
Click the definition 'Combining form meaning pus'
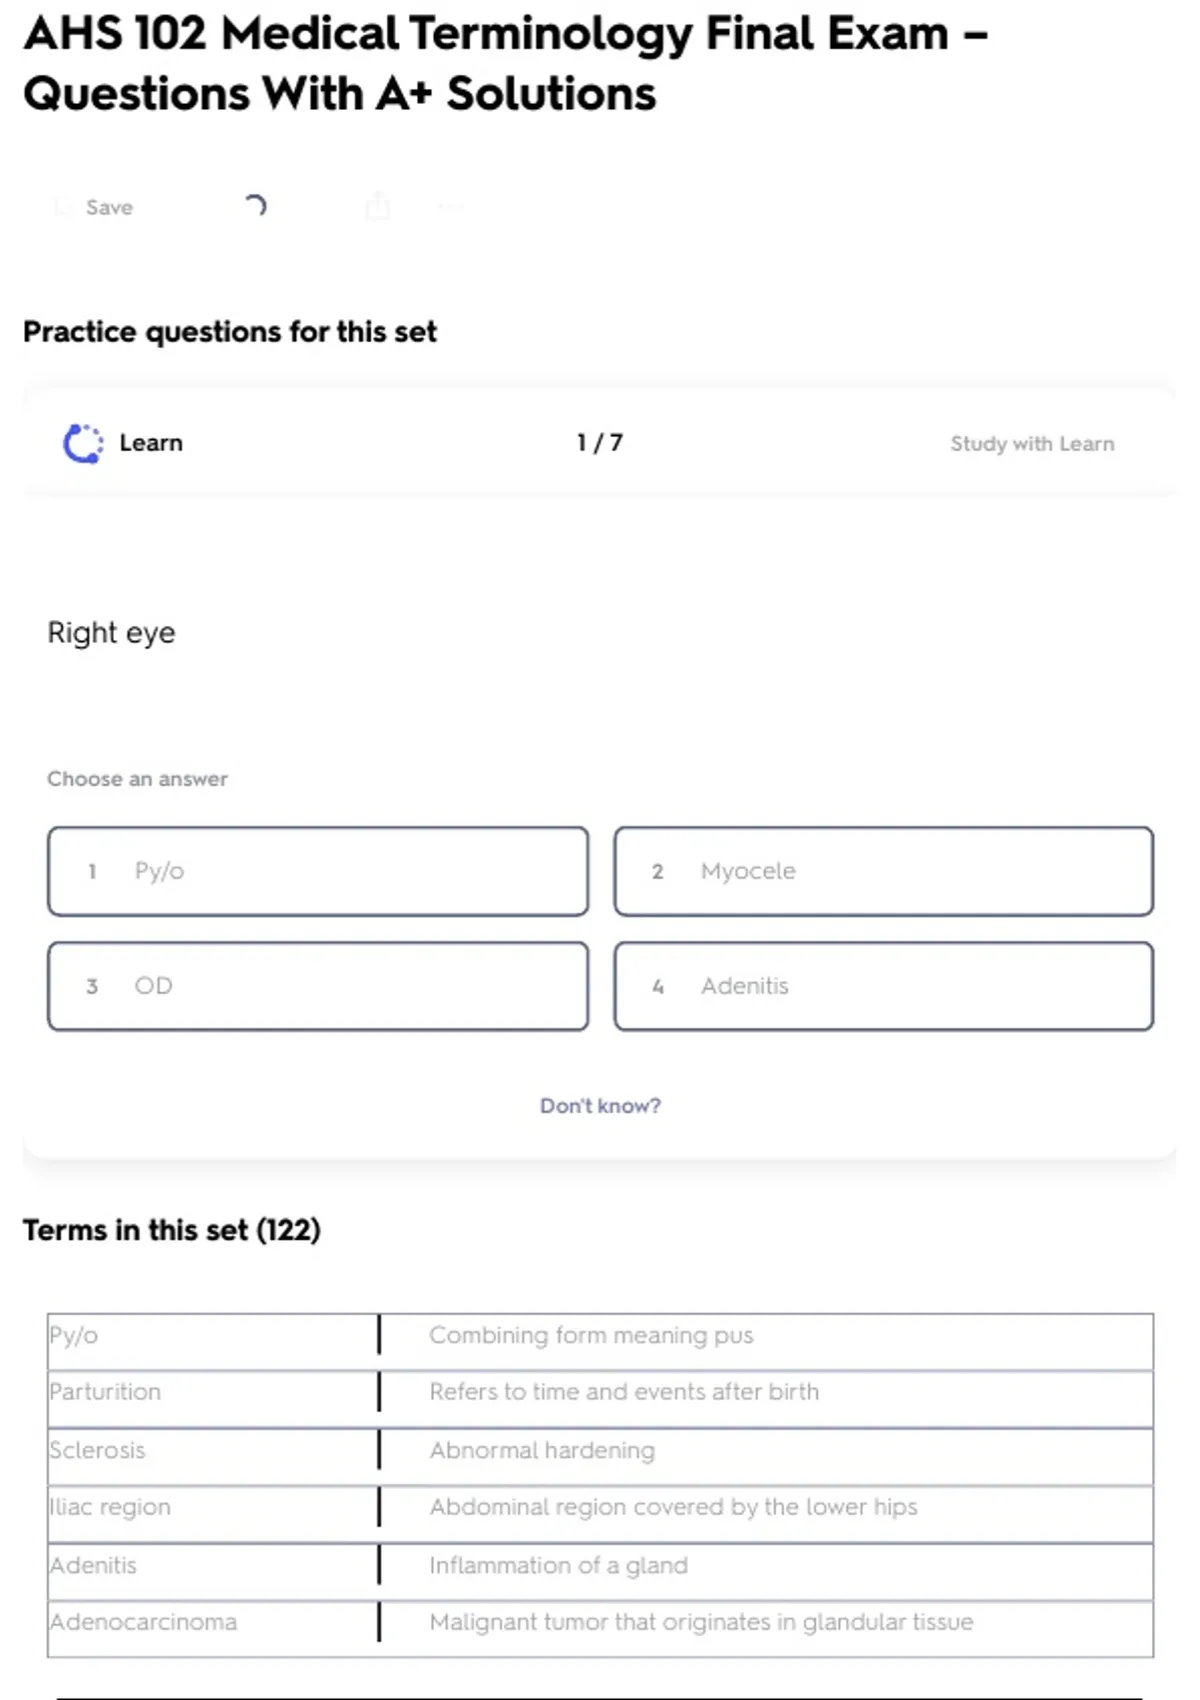(x=591, y=1335)
